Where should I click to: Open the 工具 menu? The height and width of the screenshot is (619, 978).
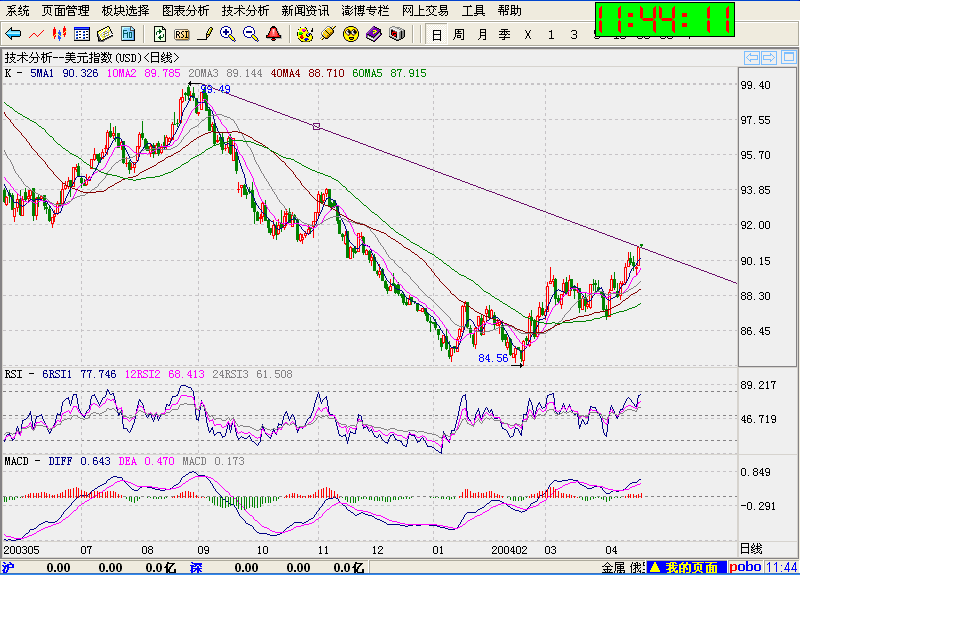[x=473, y=11]
